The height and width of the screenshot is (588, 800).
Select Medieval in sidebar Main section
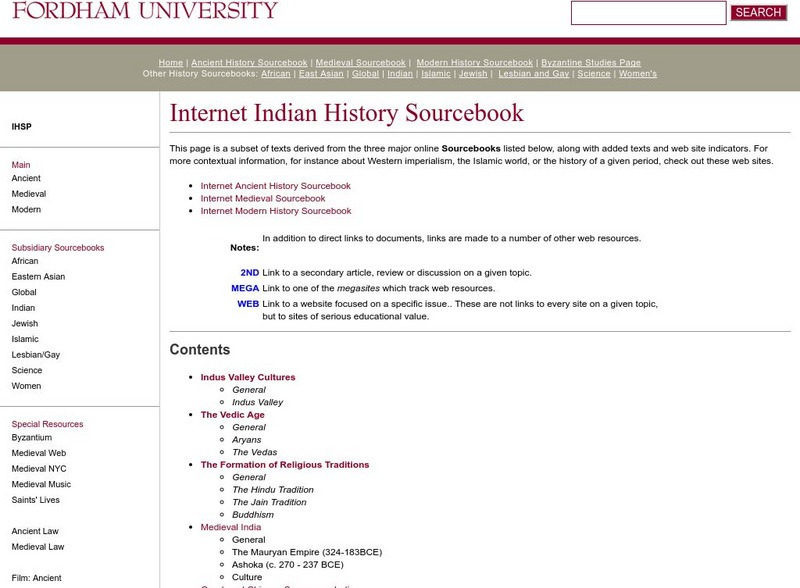pyautogui.click(x=29, y=194)
